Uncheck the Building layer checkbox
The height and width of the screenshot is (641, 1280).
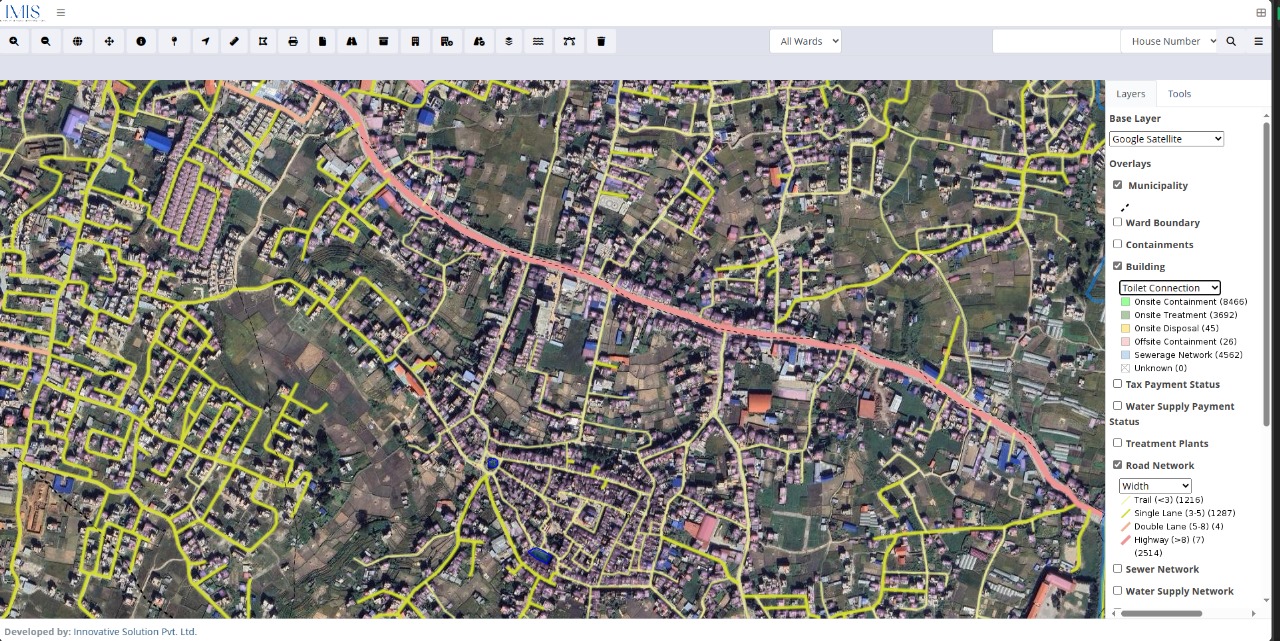[x=1117, y=266]
